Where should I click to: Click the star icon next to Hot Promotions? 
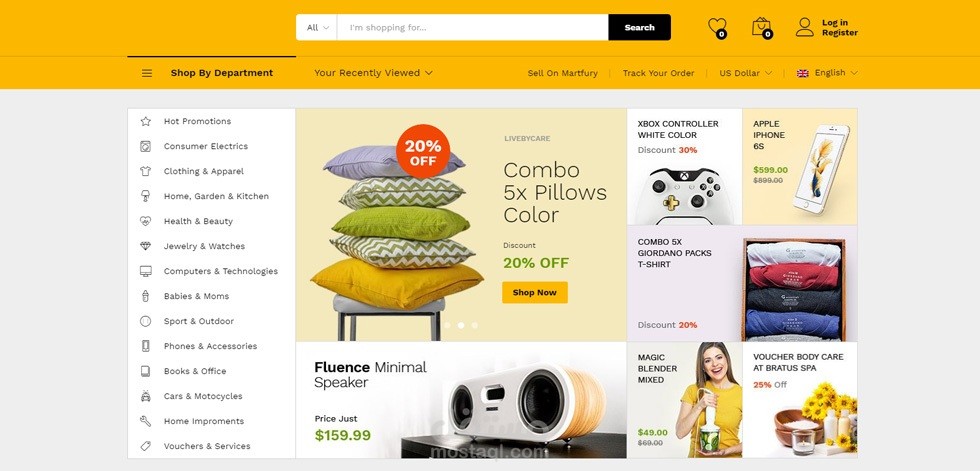[x=146, y=121]
